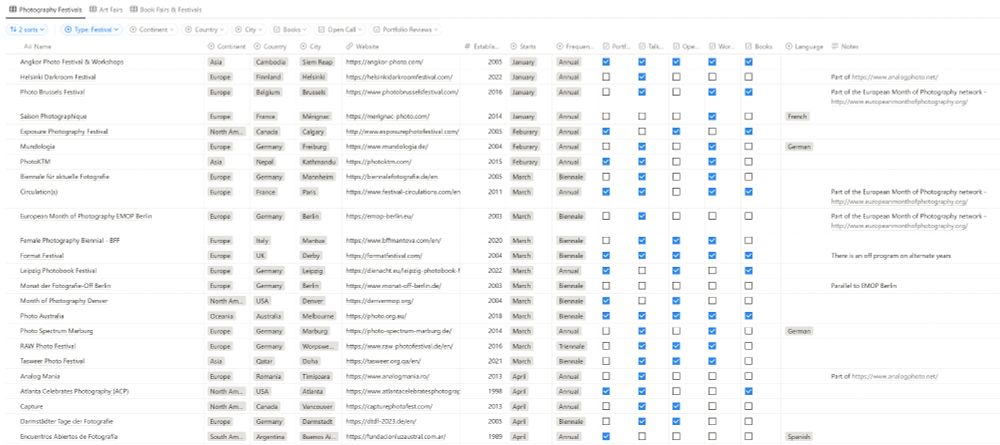Image resolution: width=1000 pixels, height=445 pixels.
Task: Uncheck Books box in Format Festival row
Action: coord(748,256)
